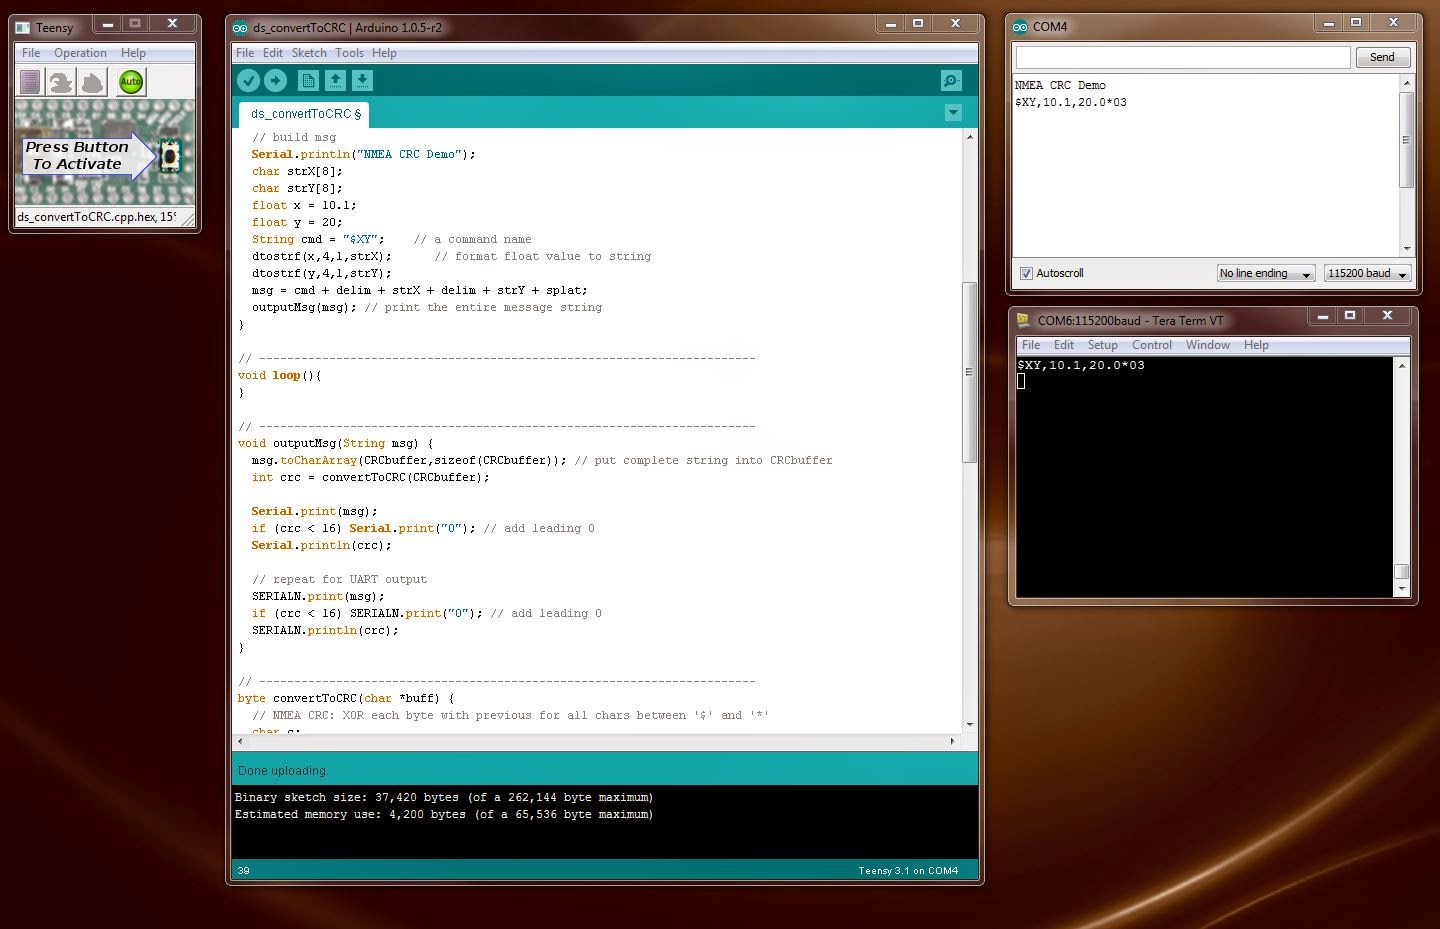This screenshot has height=929, width=1440.
Task: Open the No line ending dropdown
Action: click(x=1265, y=273)
